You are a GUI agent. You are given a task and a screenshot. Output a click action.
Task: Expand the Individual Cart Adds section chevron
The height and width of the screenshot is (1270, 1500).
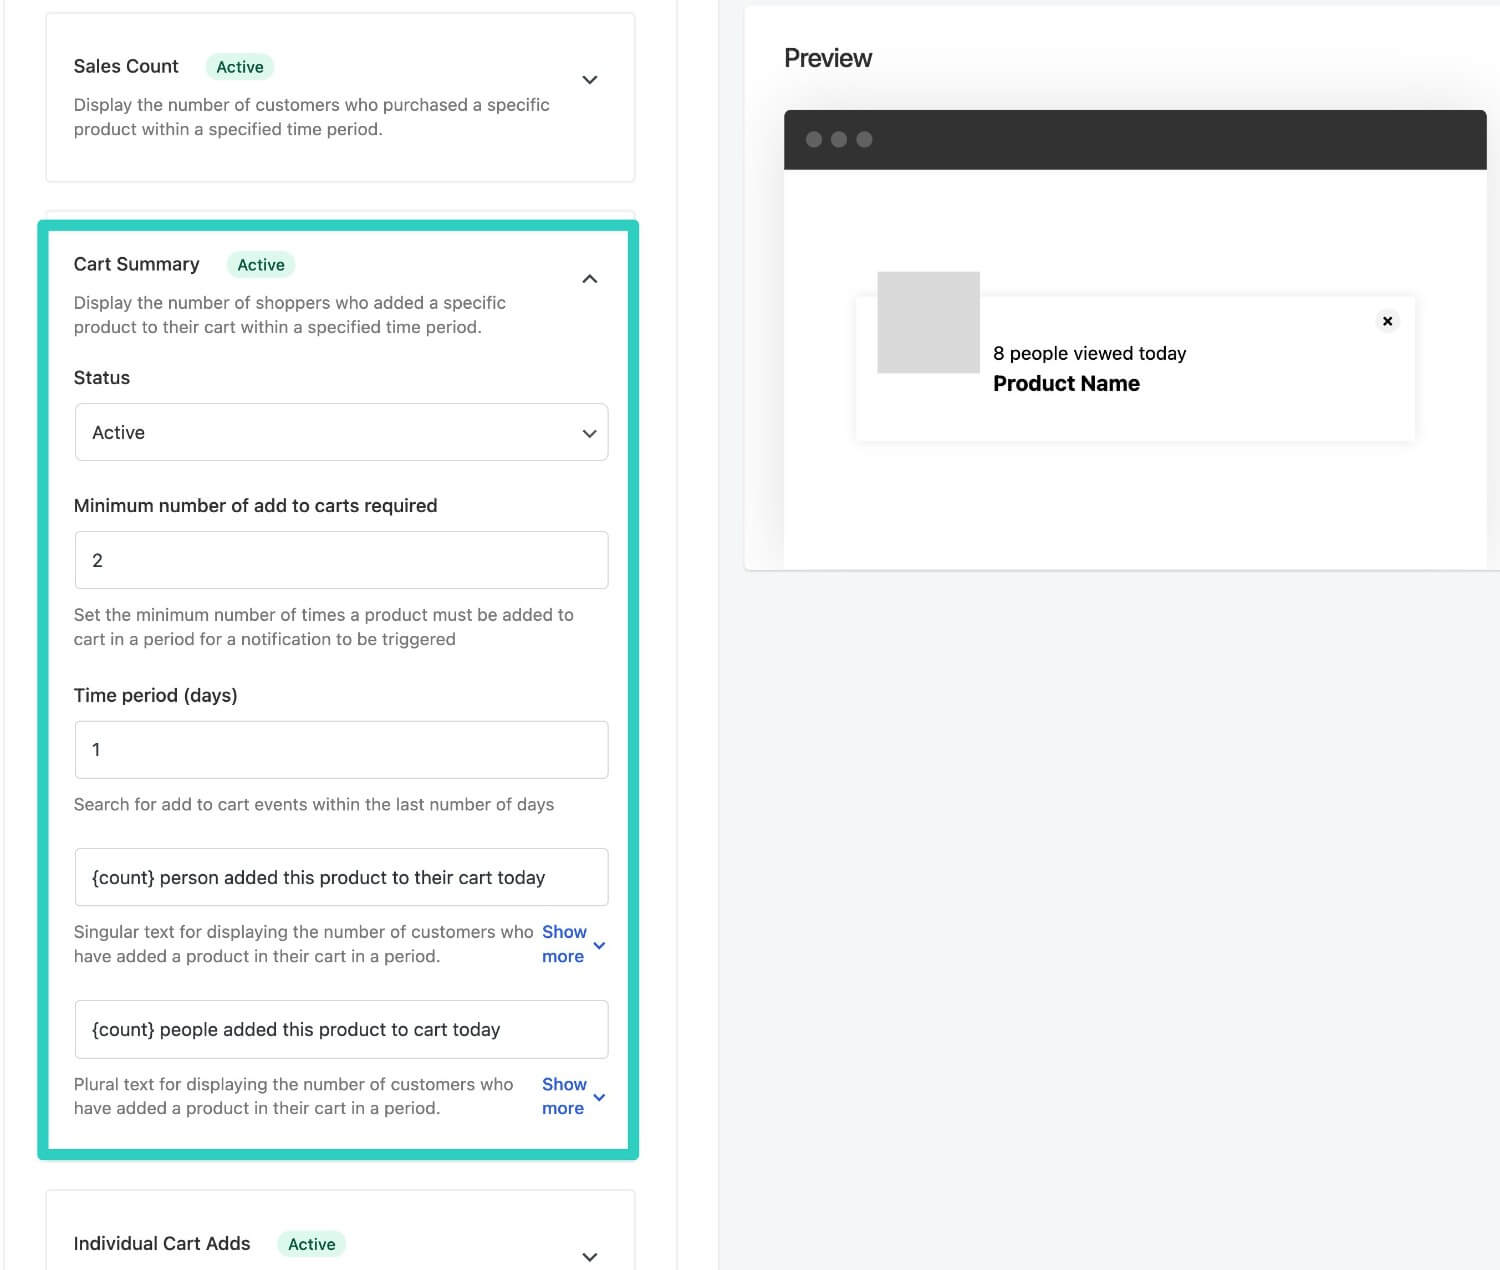[590, 1257]
